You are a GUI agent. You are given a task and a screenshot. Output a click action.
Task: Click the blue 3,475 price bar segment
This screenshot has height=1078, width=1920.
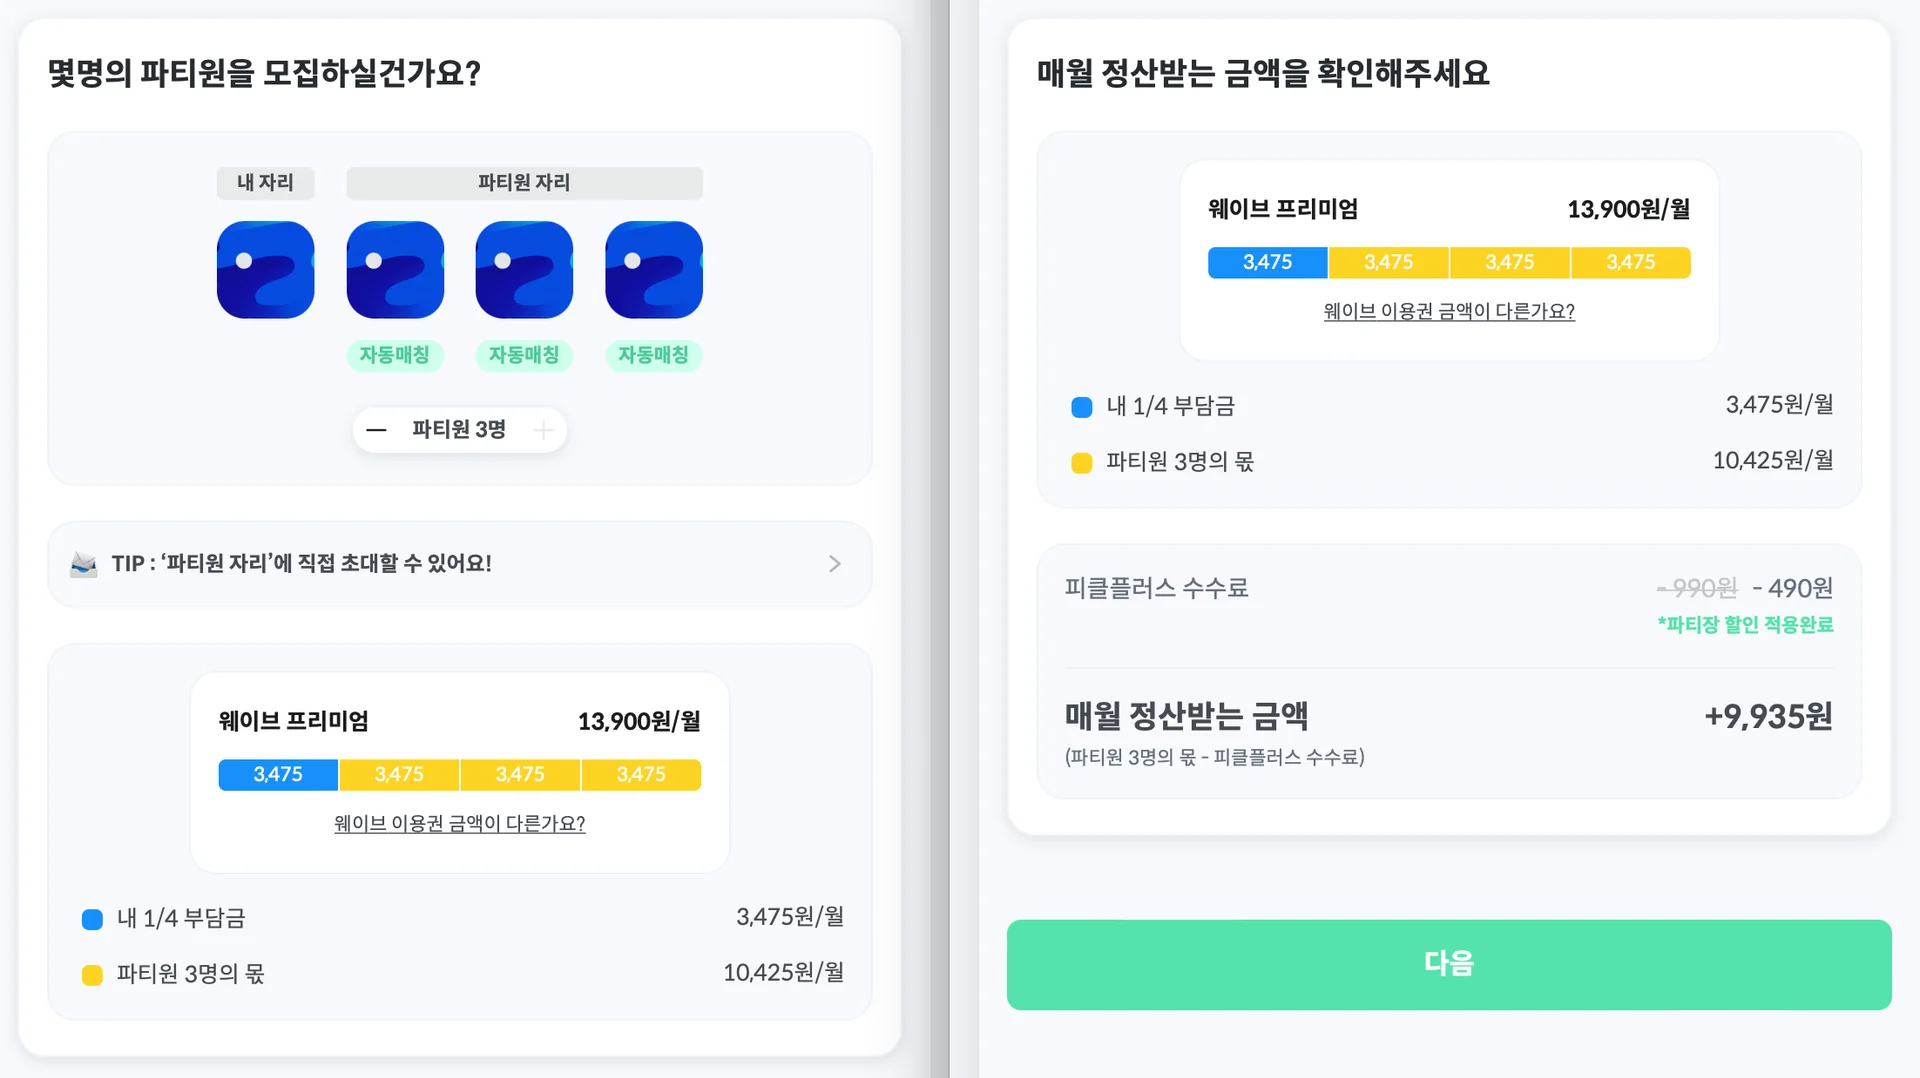[x=277, y=774]
